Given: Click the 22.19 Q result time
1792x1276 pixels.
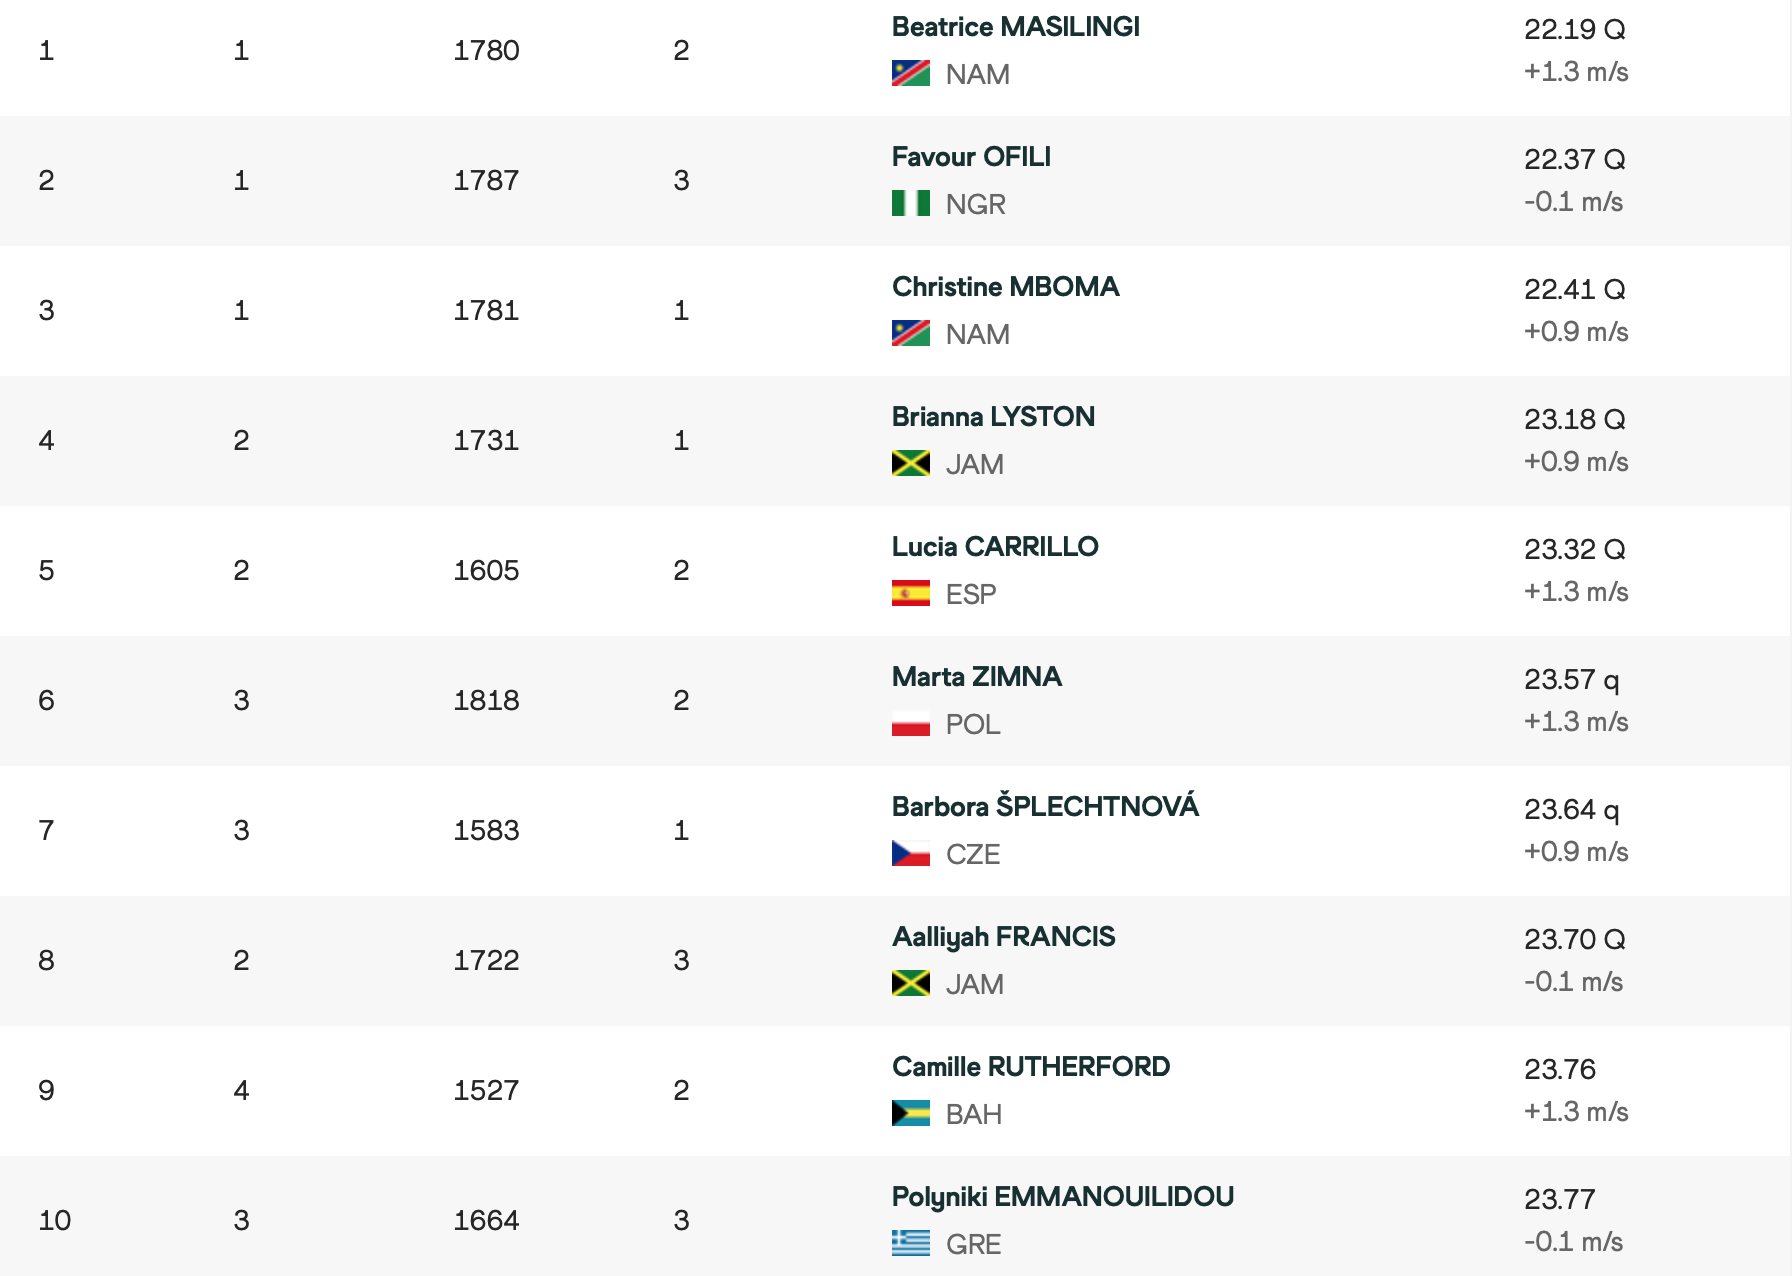Looking at the screenshot, I should click(x=1574, y=30).
